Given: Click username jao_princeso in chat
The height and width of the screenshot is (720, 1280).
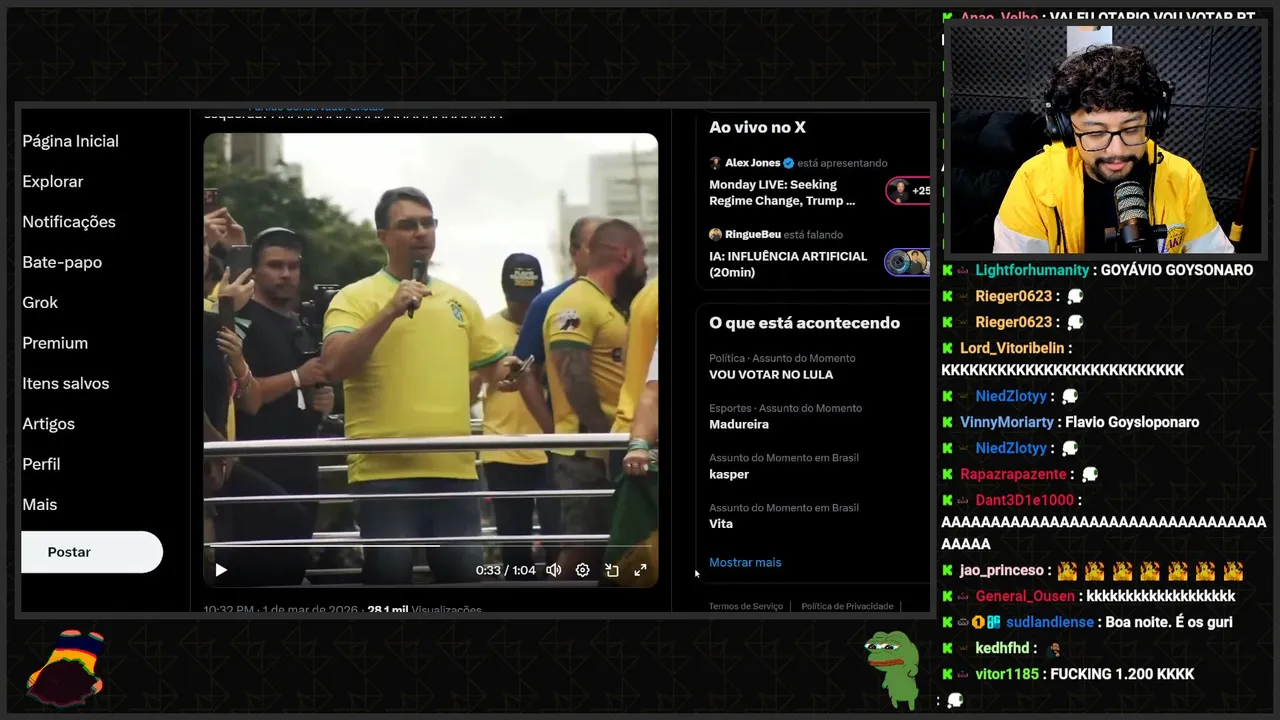Looking at the screenshot, I should point(1002,570).
